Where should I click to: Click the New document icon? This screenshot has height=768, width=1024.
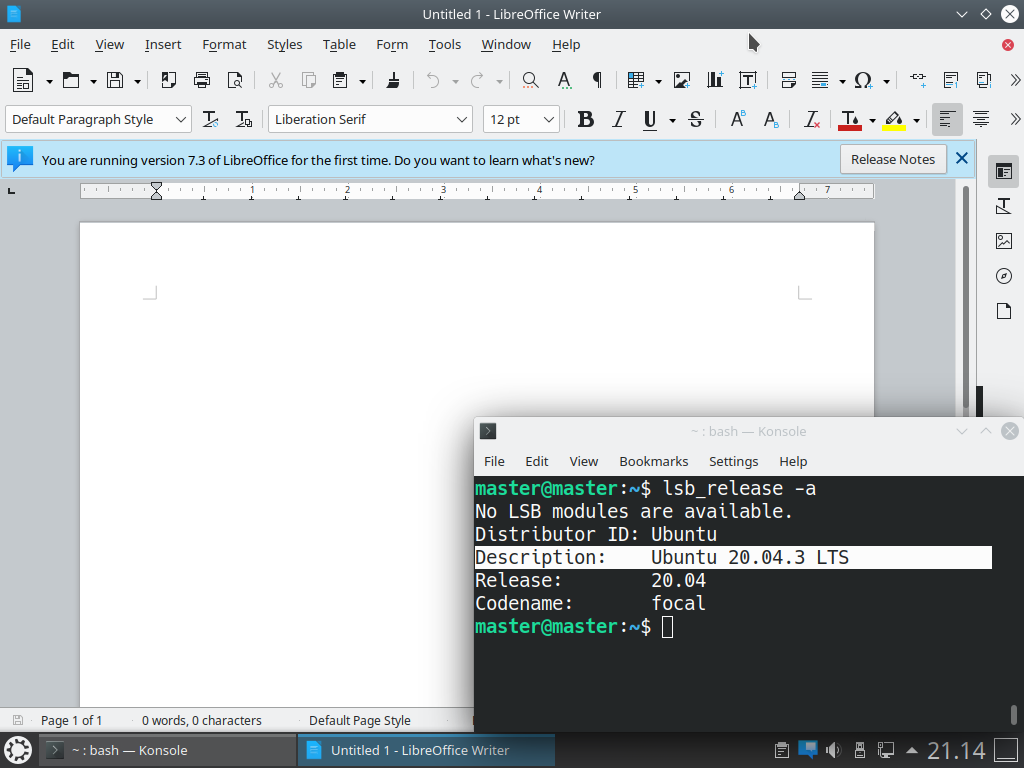coord(23,80)
